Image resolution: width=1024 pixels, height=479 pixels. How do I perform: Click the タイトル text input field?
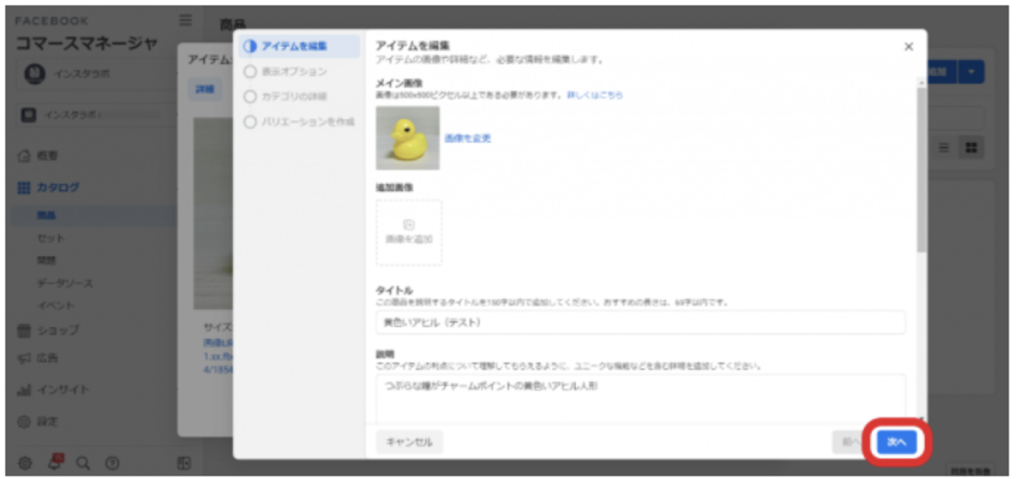coord(640,323)
